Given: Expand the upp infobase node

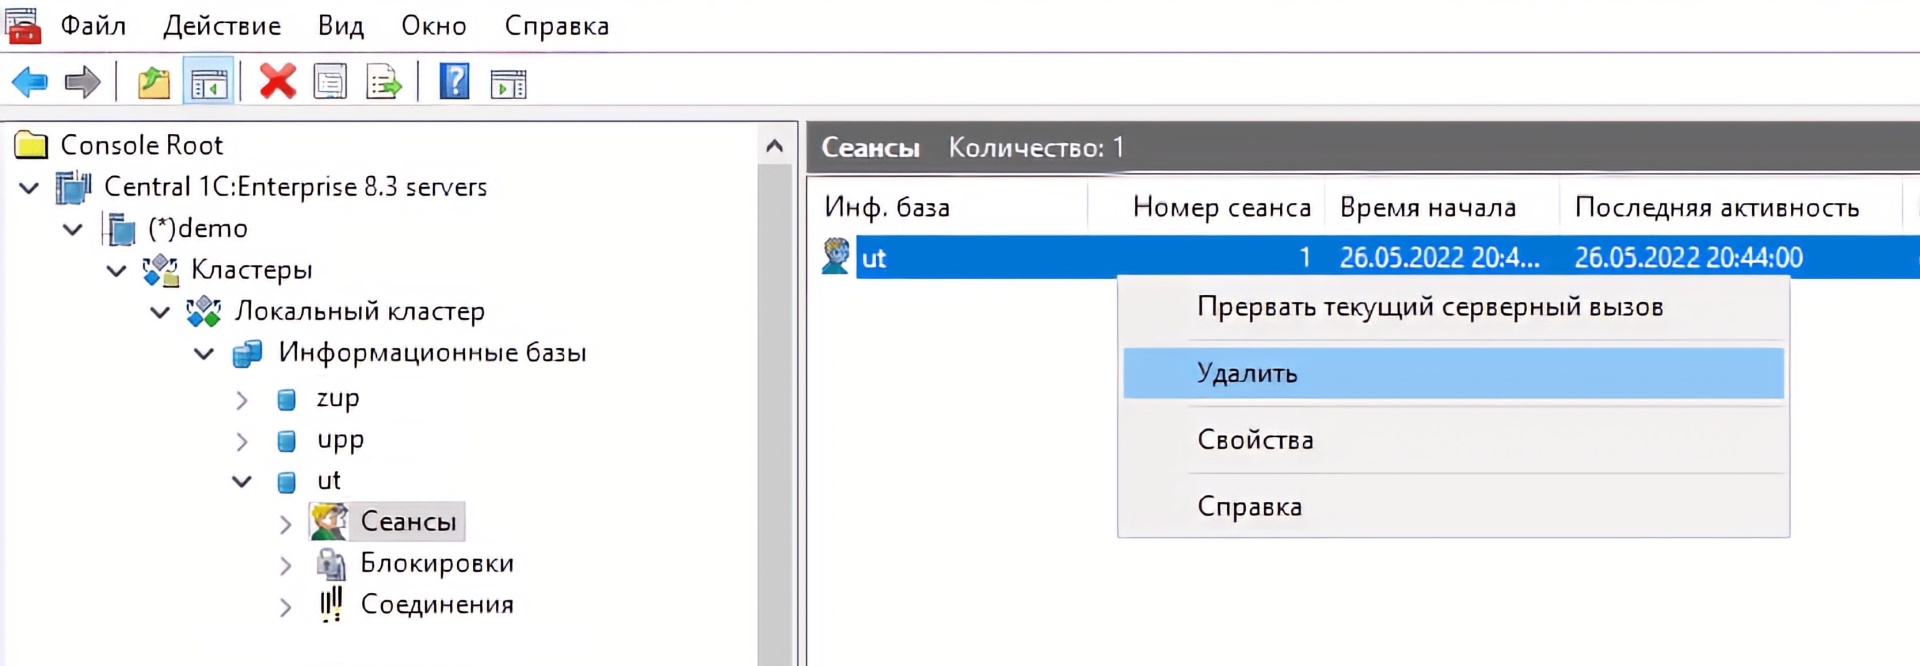Looking at the screenshot, I should click(x=242, y=441).
